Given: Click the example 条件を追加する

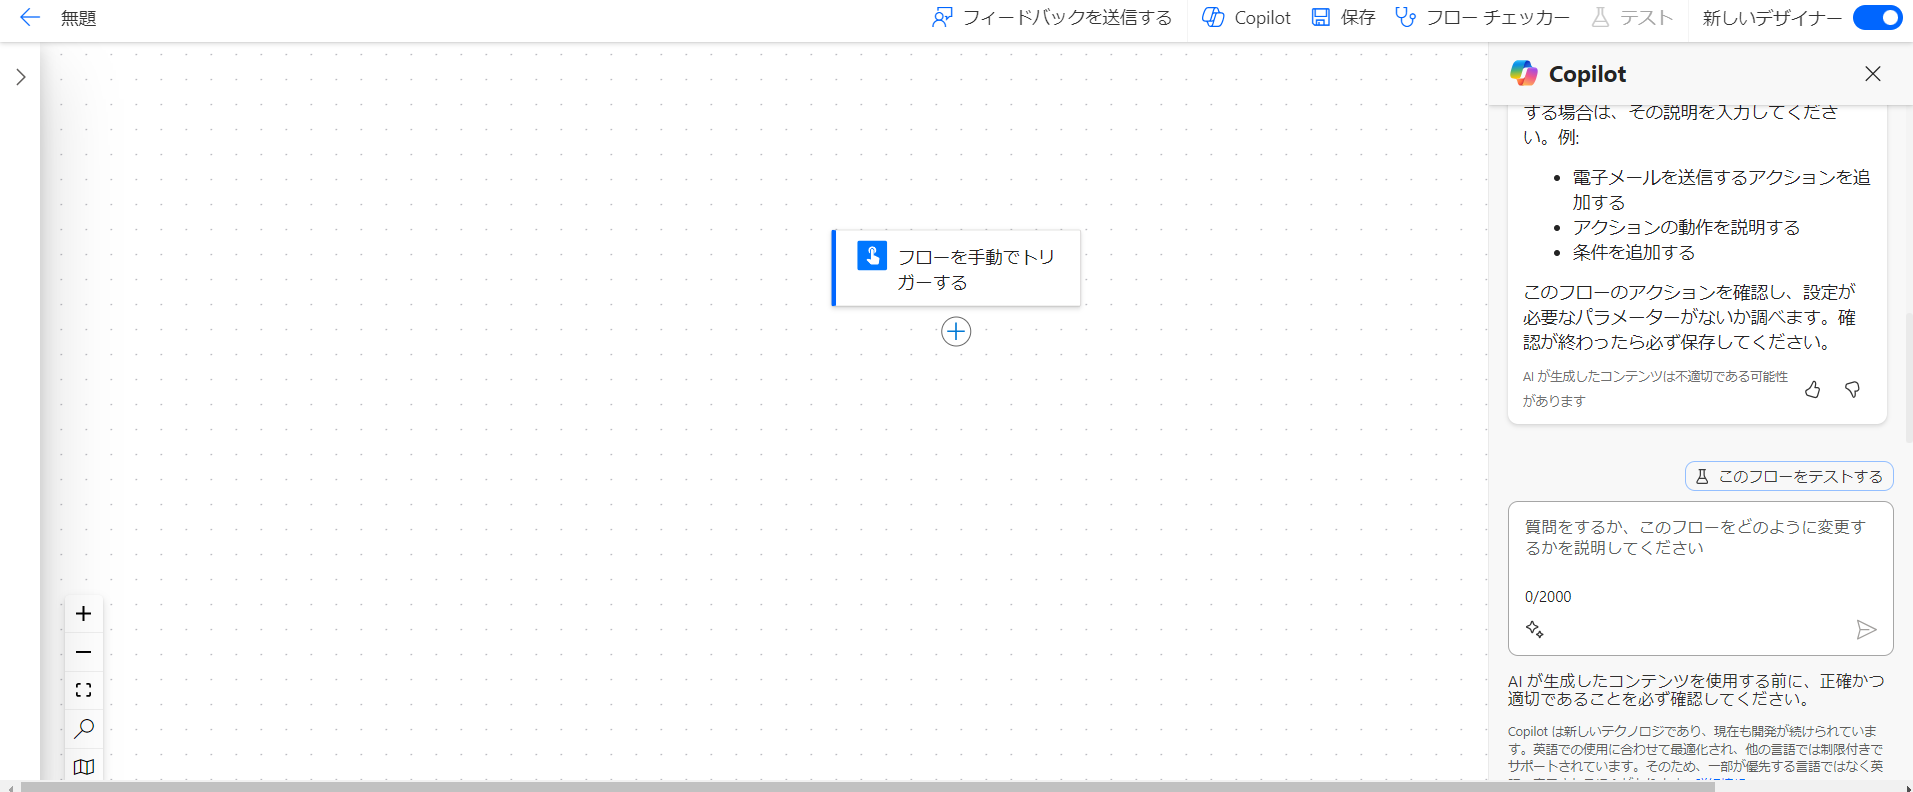Looking at the screenshot, I should [1634, 252].
